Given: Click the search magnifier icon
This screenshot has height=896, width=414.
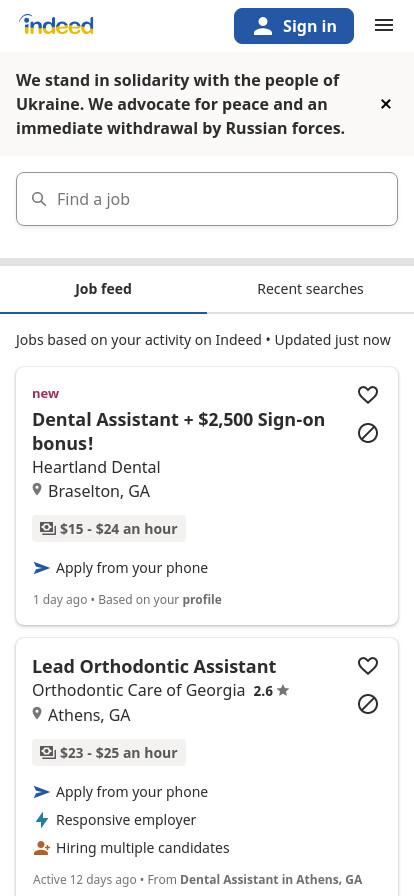Looking at the screenshot, I should [x=39, y=199].
